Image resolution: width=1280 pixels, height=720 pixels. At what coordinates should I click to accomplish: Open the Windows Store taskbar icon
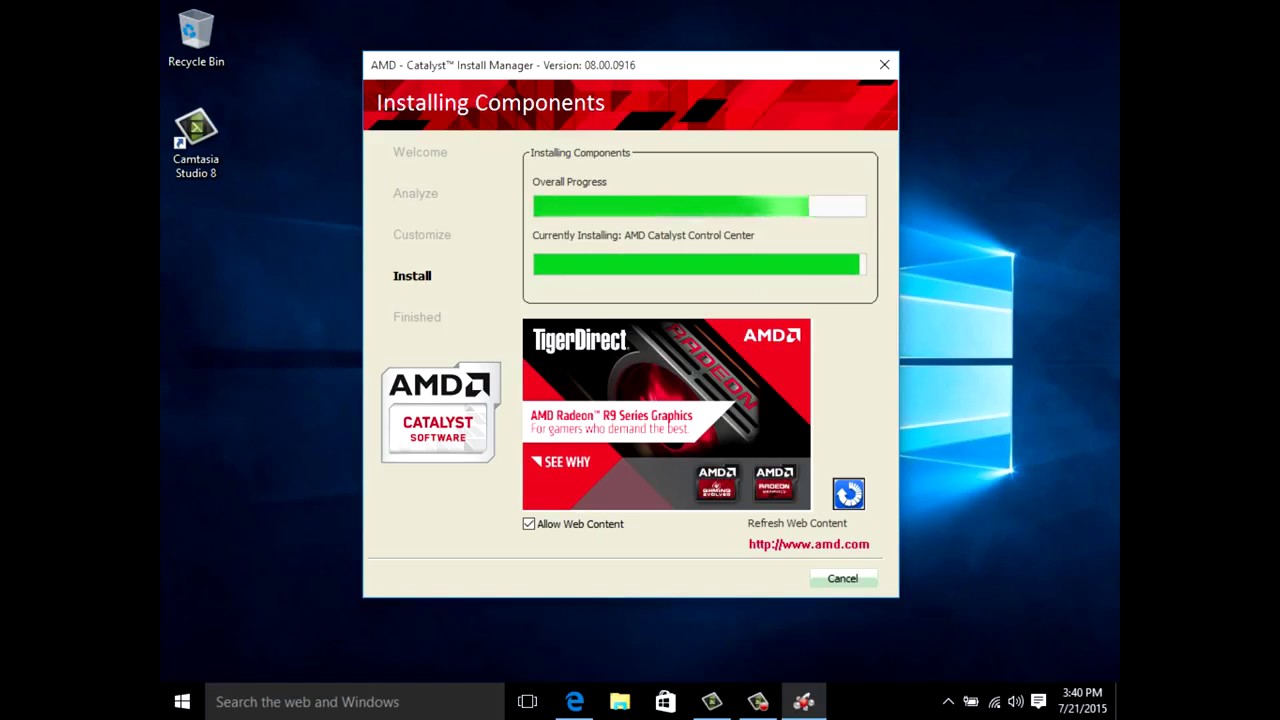[x=665, y=702]
